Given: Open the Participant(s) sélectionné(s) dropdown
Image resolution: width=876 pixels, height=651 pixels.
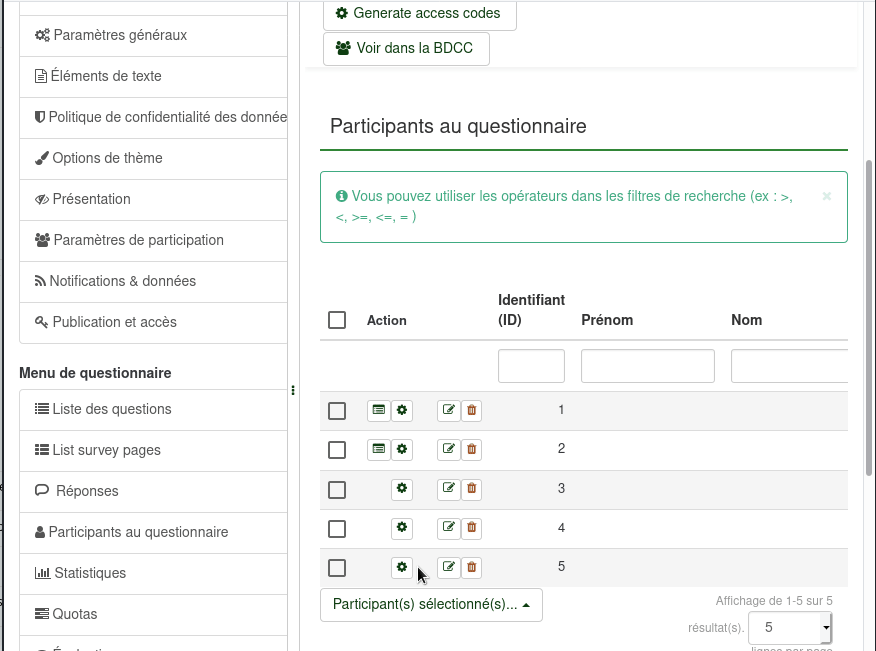Looking at the screenshot, I should click(x=431, y=604).
